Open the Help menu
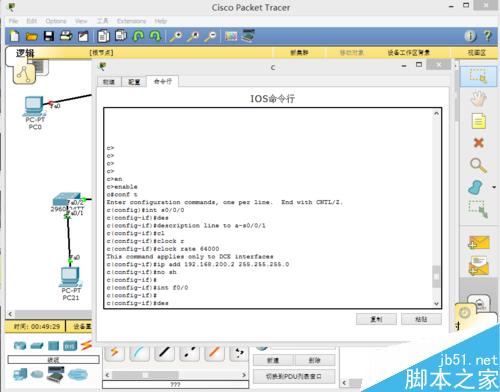Image resolution: width=500 pixels, height=392 pixels. click(x=160, y=21)
